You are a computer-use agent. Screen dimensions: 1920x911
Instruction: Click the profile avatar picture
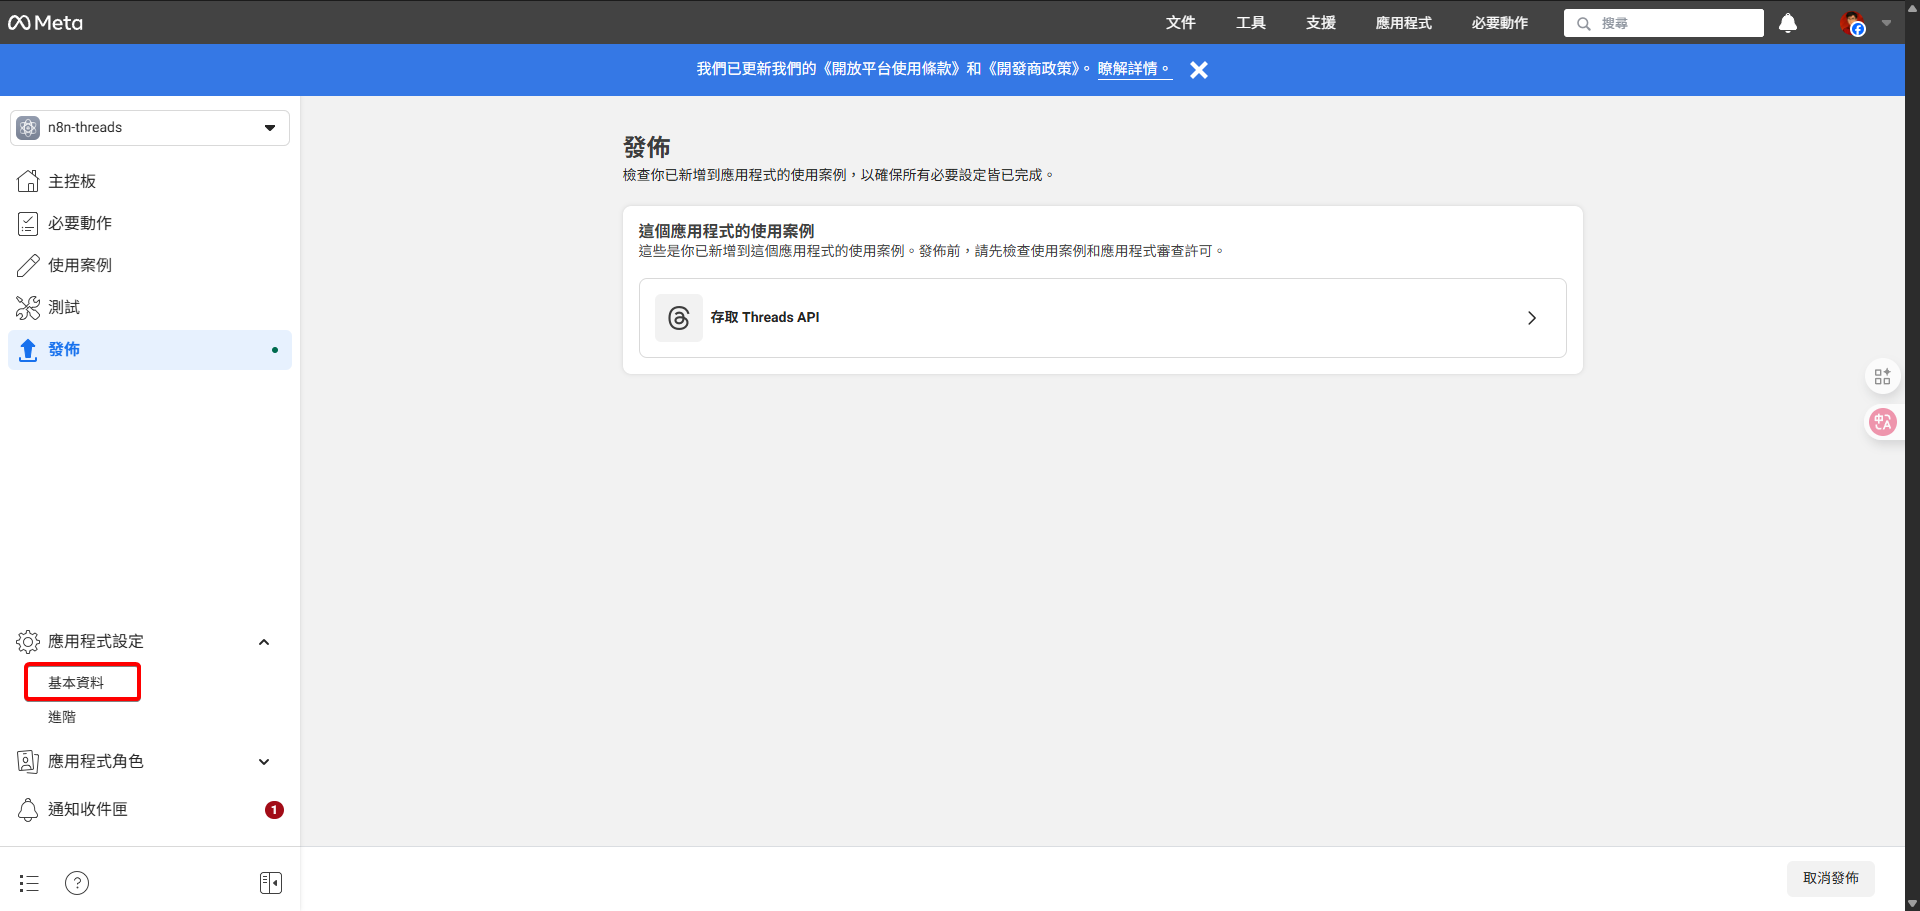(x=1852, y=23)
